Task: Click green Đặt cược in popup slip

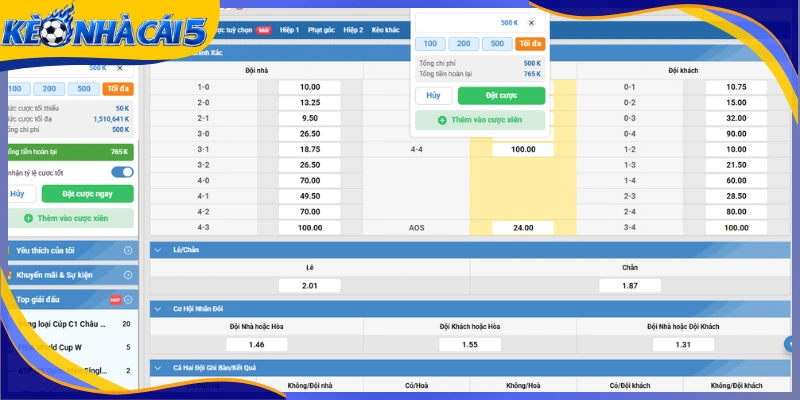Action: coord(502,95)
